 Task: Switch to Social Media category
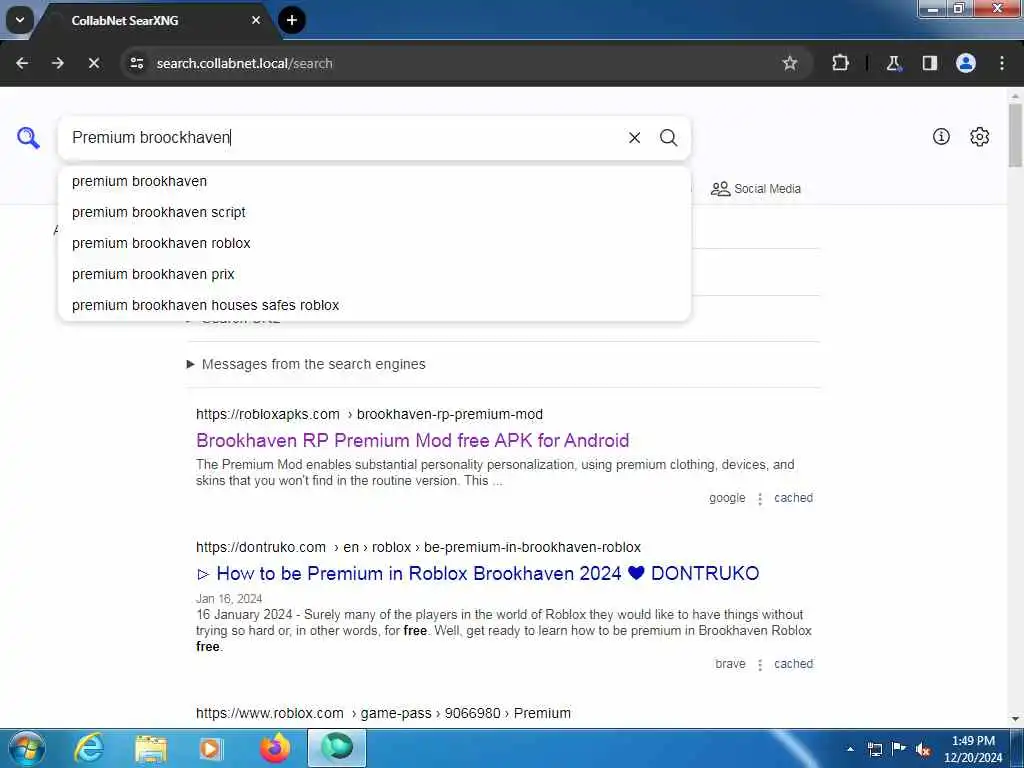[x=756, y=189]
